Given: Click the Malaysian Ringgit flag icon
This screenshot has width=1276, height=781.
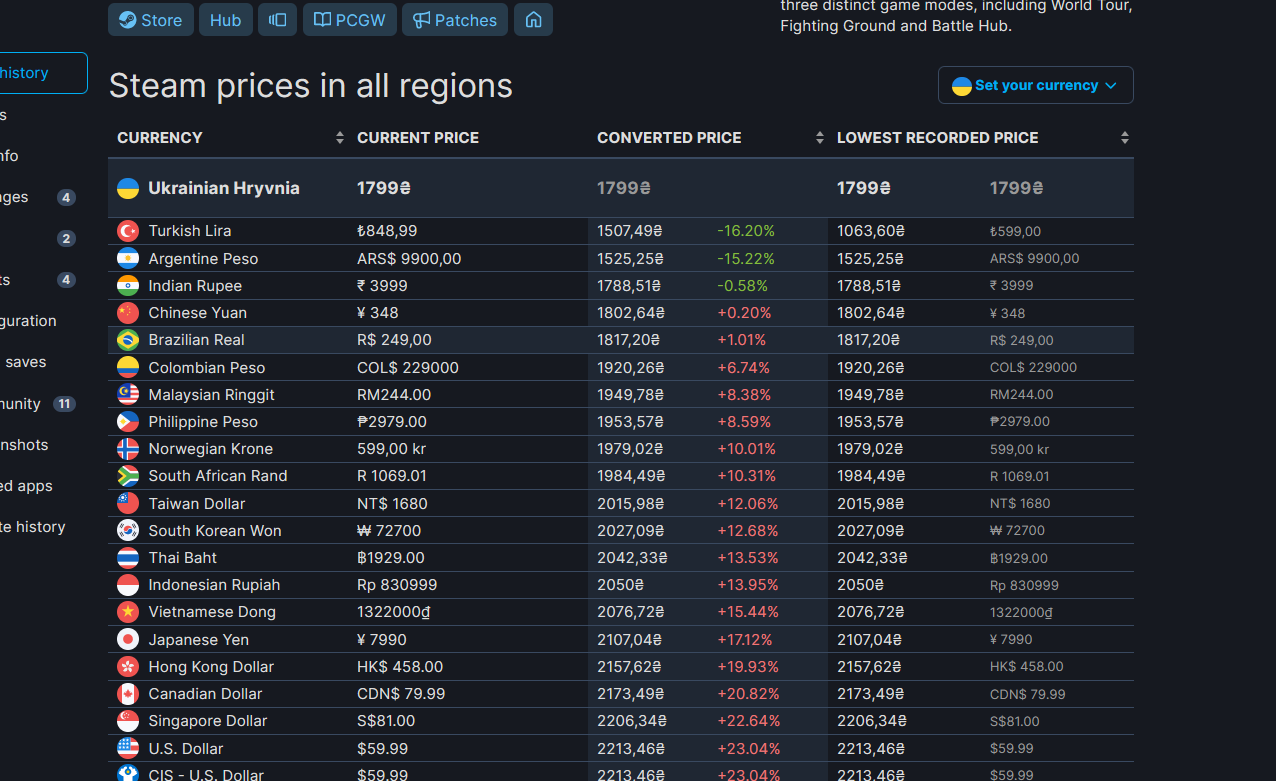Looking at the screenshot, I should [x=128, y=394].
